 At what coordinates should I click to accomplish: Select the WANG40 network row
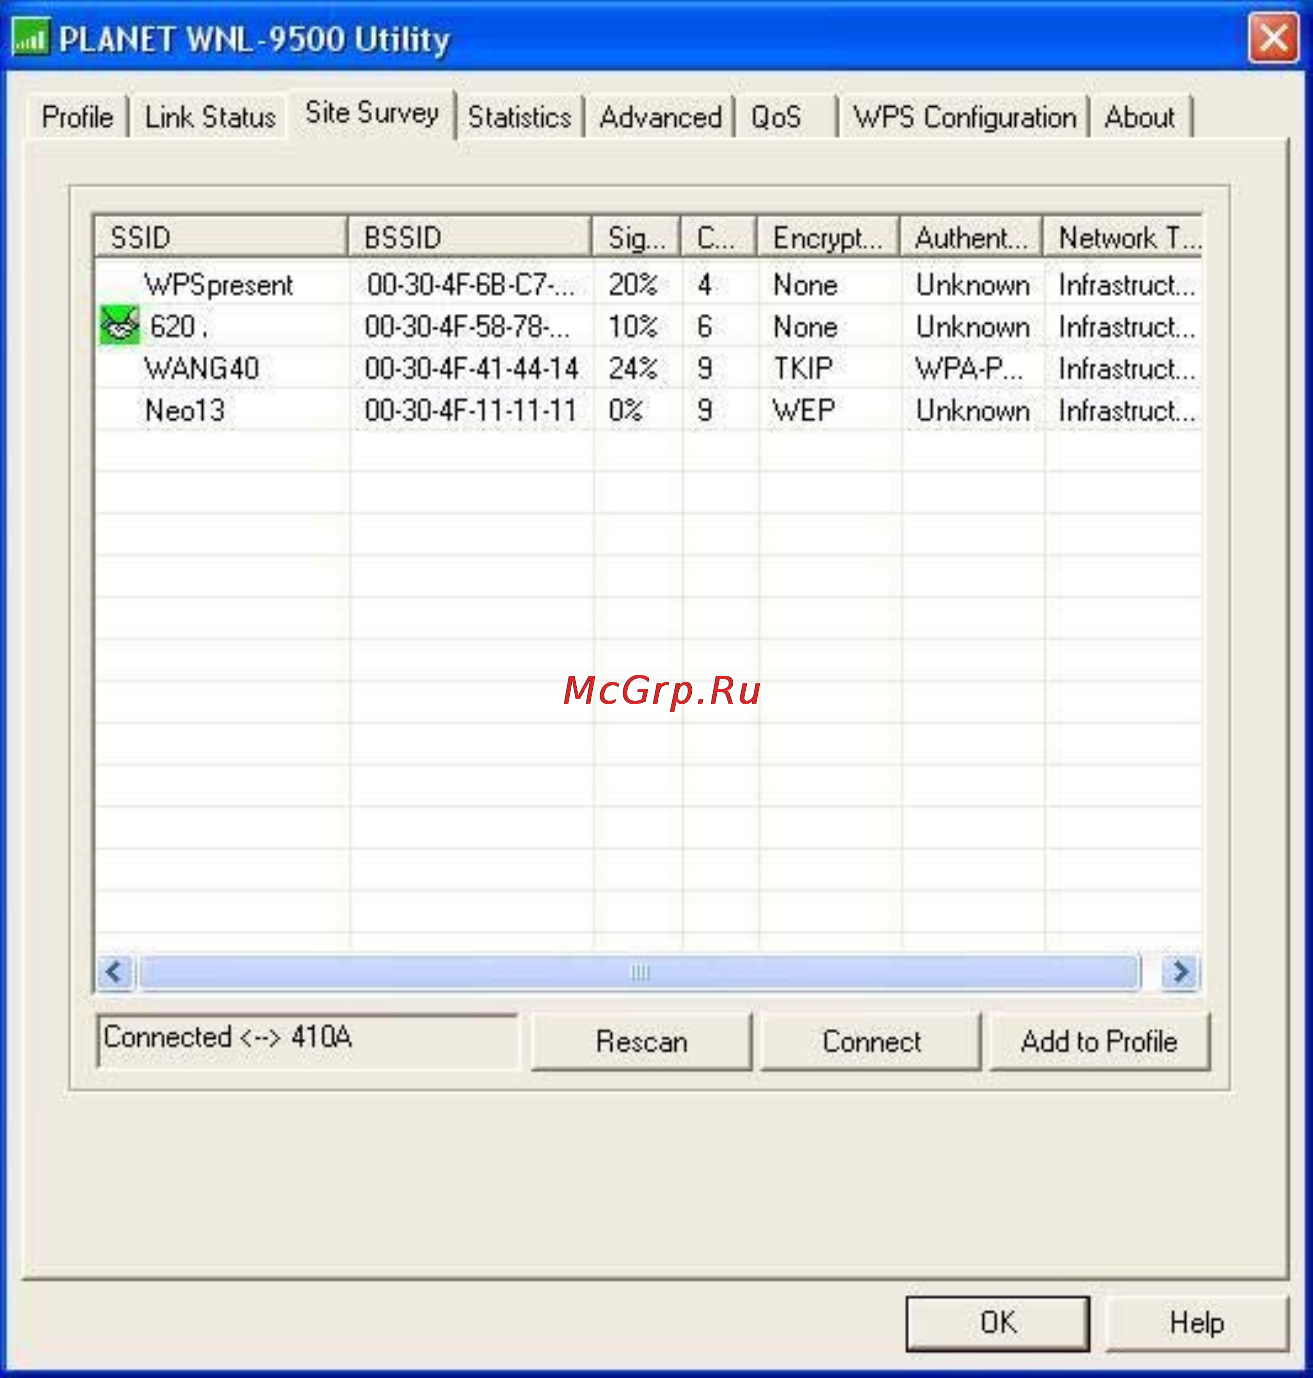coord(648,369)
